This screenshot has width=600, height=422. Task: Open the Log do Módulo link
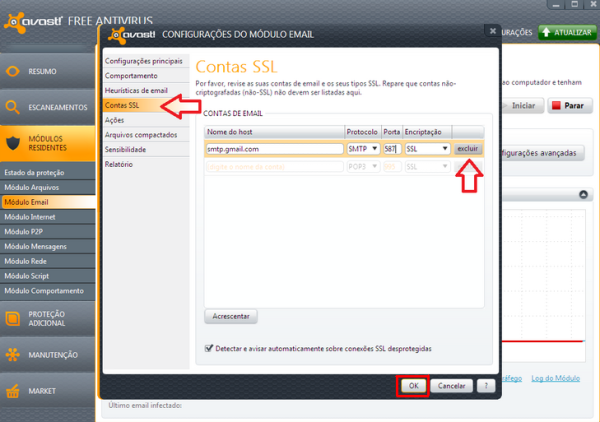pyautogui.click(x=556, y=378)
